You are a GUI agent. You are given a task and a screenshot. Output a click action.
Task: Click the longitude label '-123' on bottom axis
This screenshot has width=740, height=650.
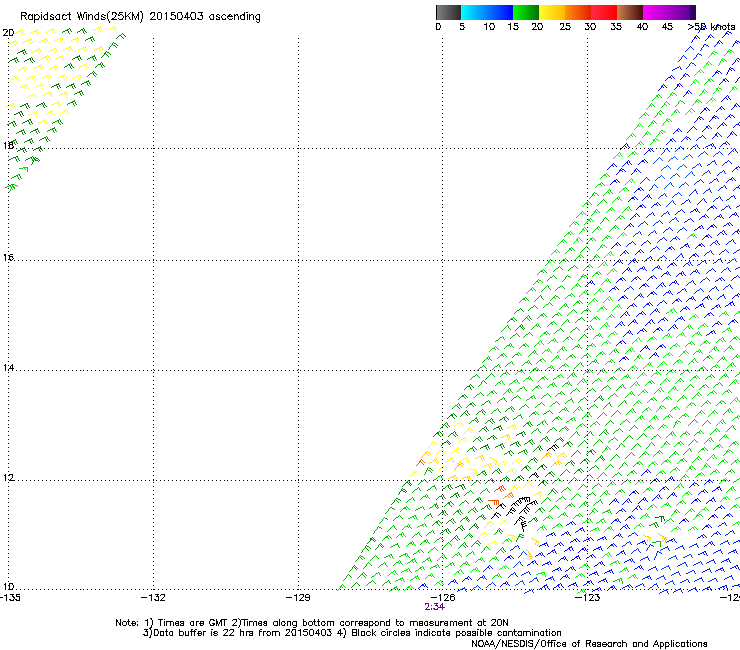(587, 598)
